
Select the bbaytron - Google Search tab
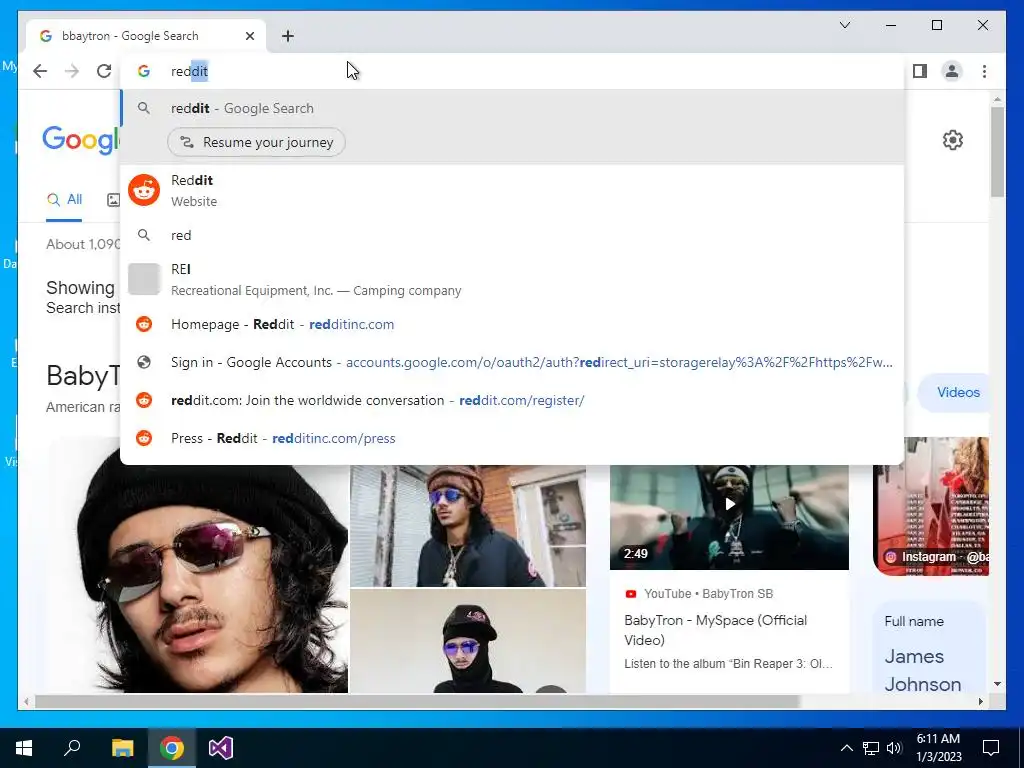tap(147, 36)
